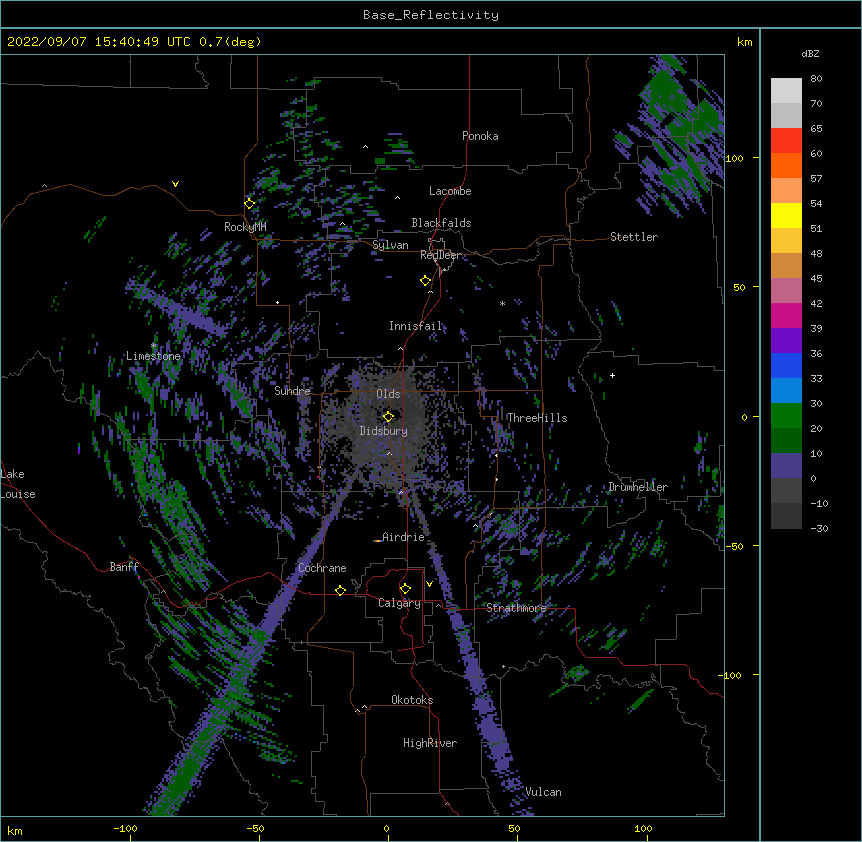Pick the magenta 39–42 dBZ legend swatch

point(786,315)
